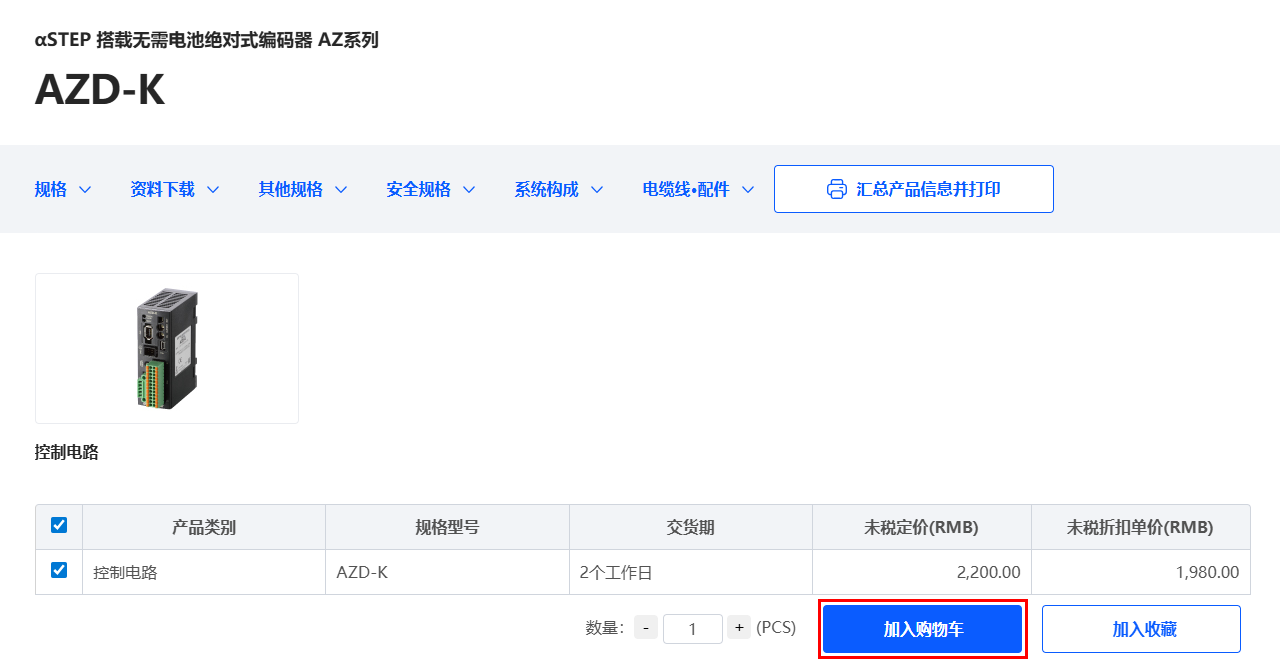Viewport: 1280px width, 668px height.
Task: Expand the 规格 dropdown chevron
Action: (85, 190)
